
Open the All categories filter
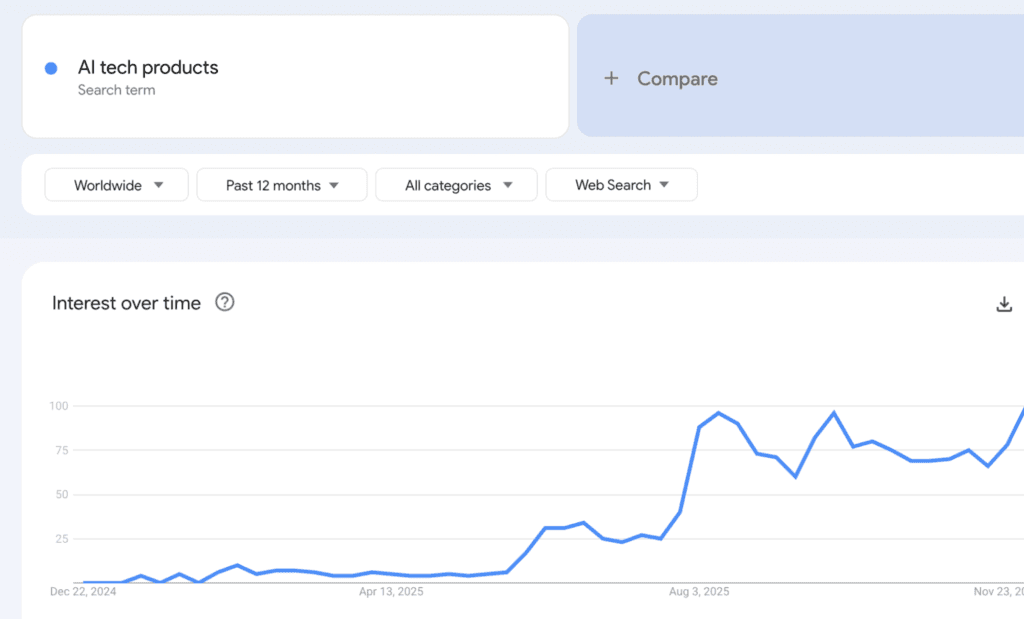point(456,185)
